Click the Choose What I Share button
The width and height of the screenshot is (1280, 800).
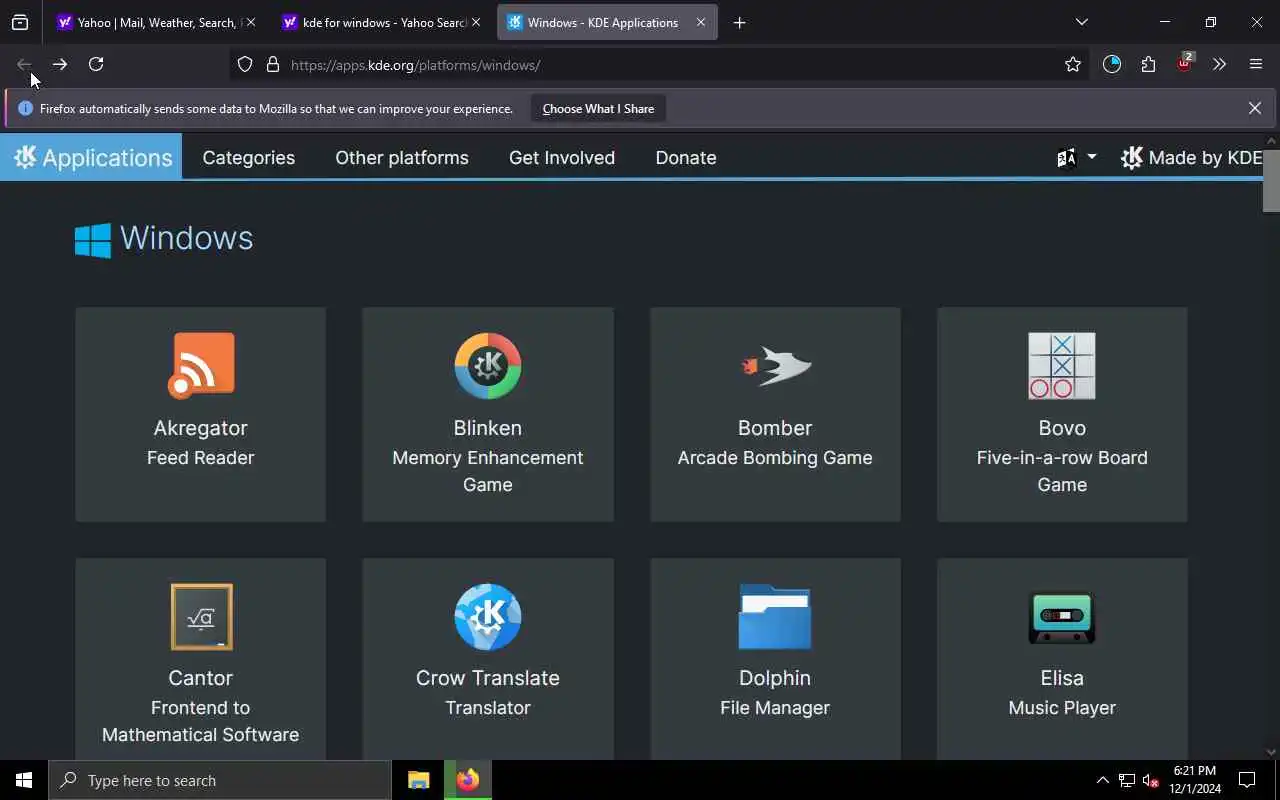pos(598,108)
